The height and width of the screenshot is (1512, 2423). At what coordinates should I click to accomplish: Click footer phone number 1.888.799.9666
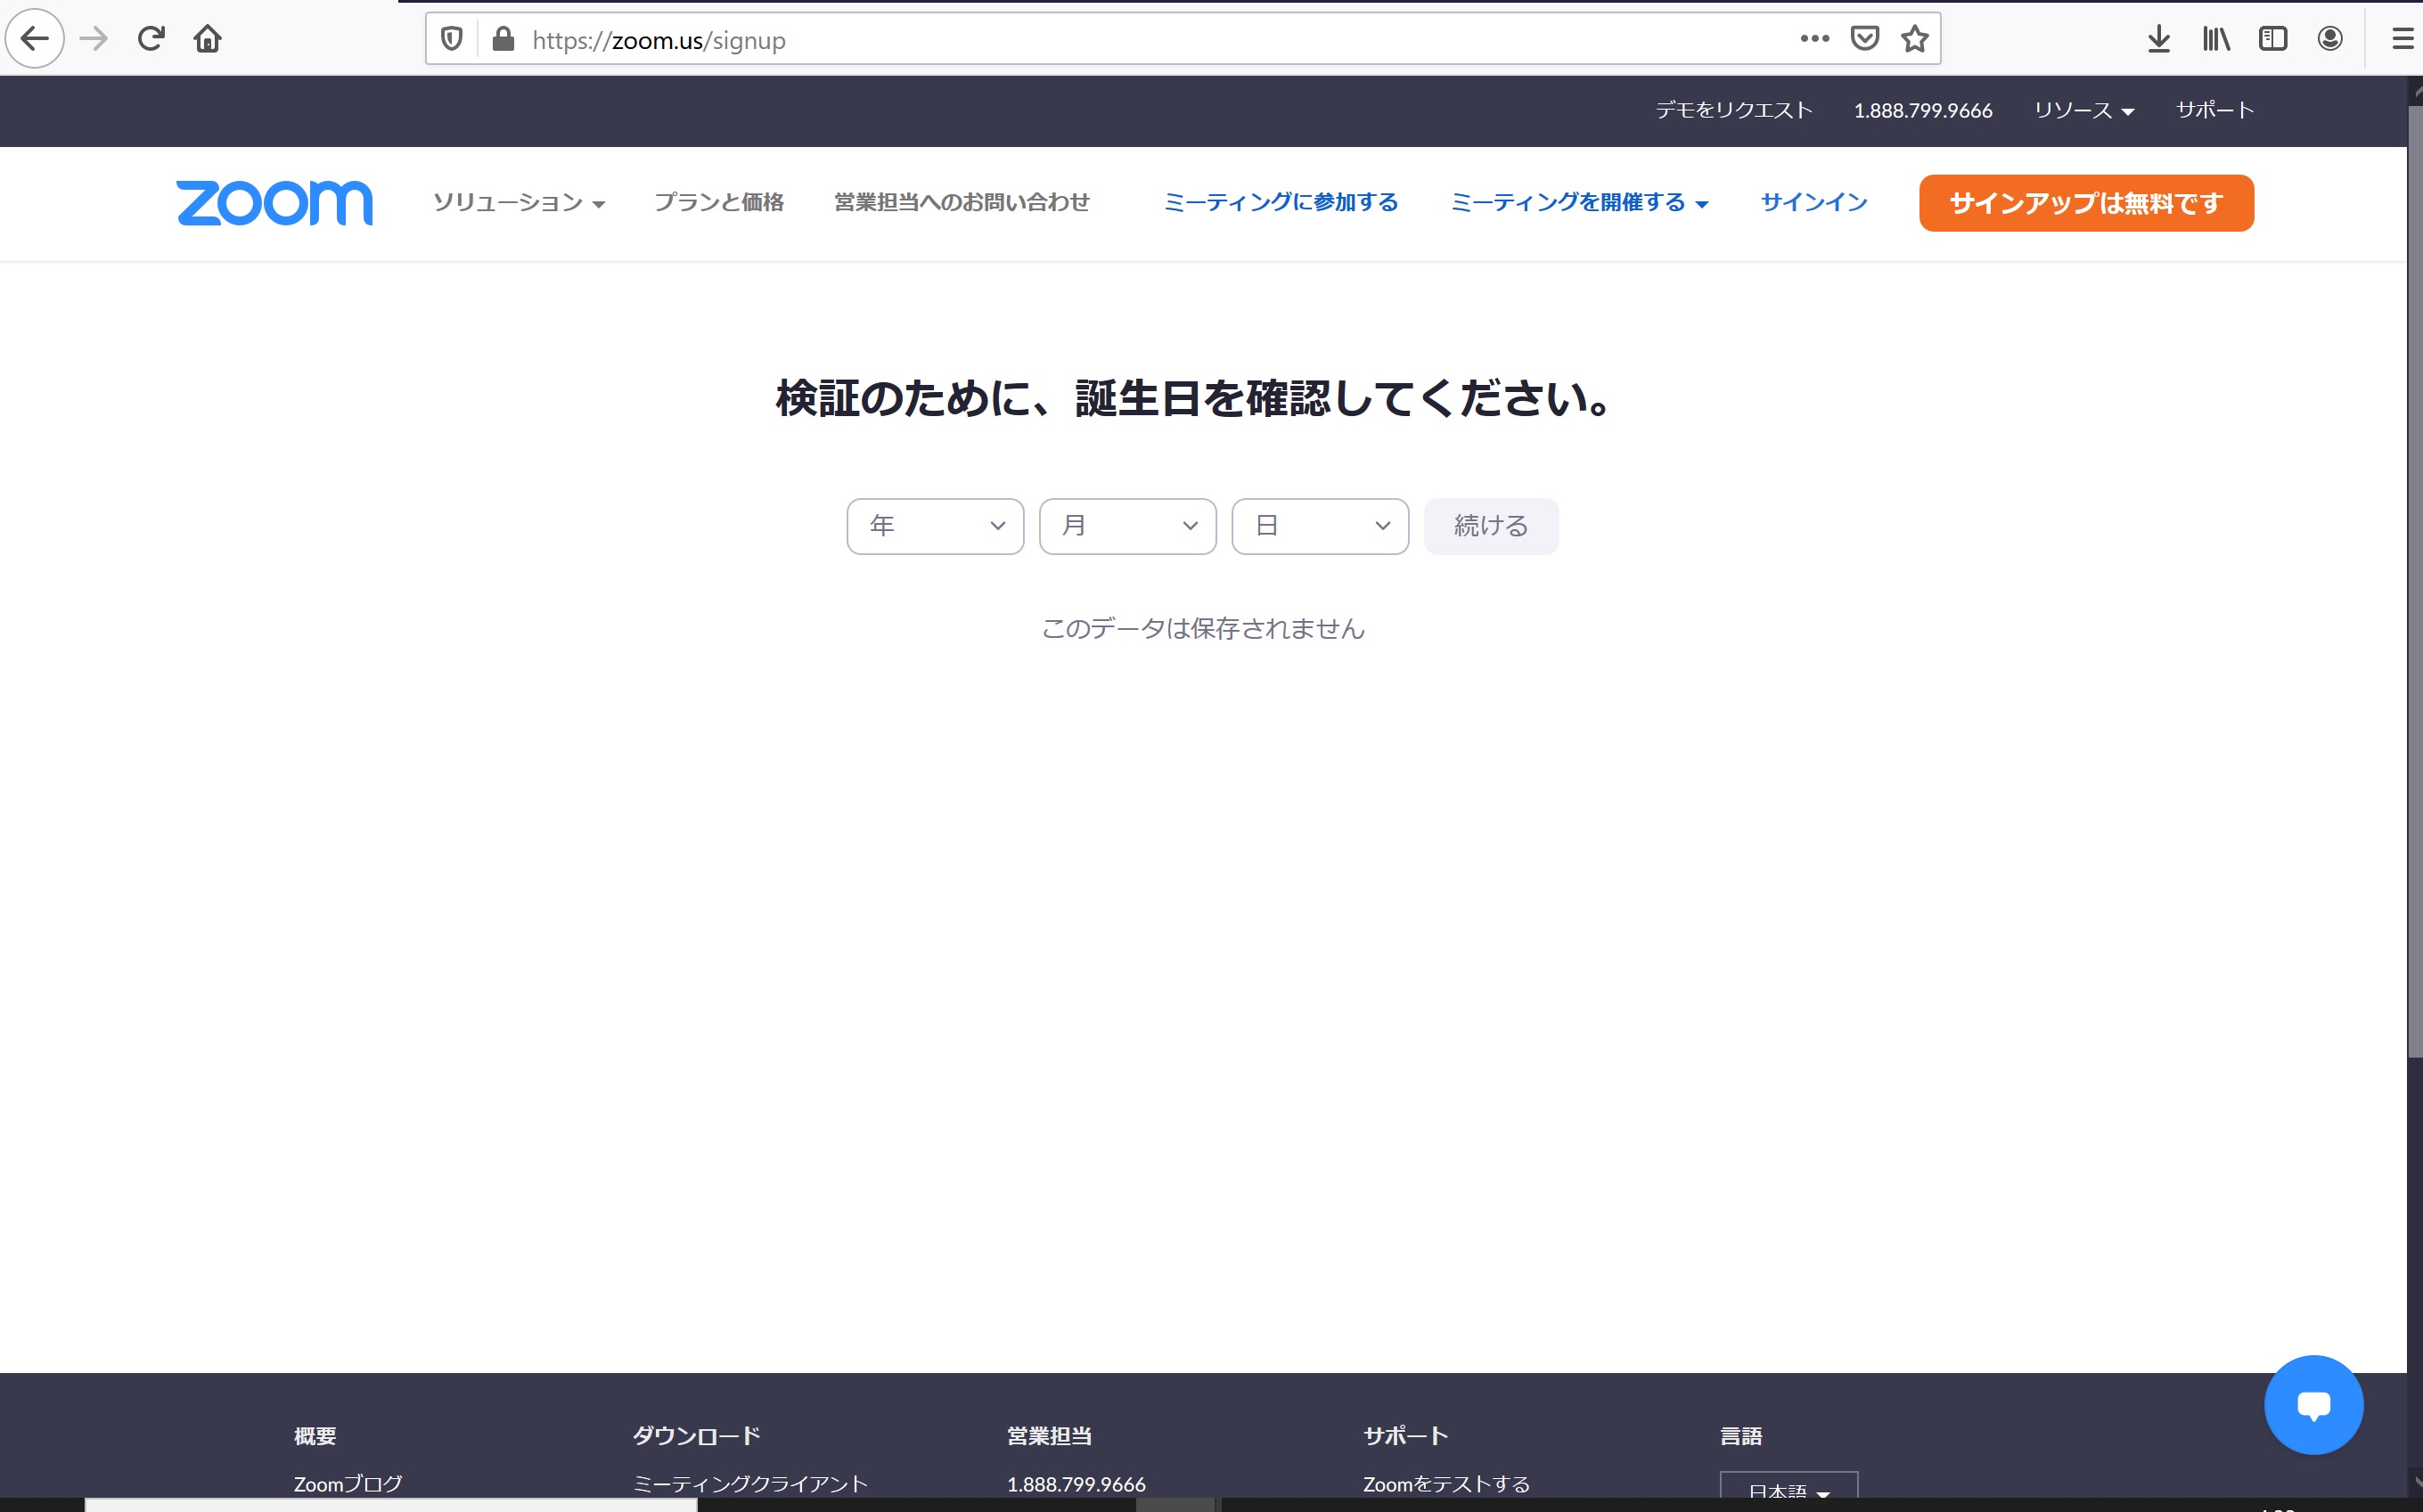click(1076, 1484)
